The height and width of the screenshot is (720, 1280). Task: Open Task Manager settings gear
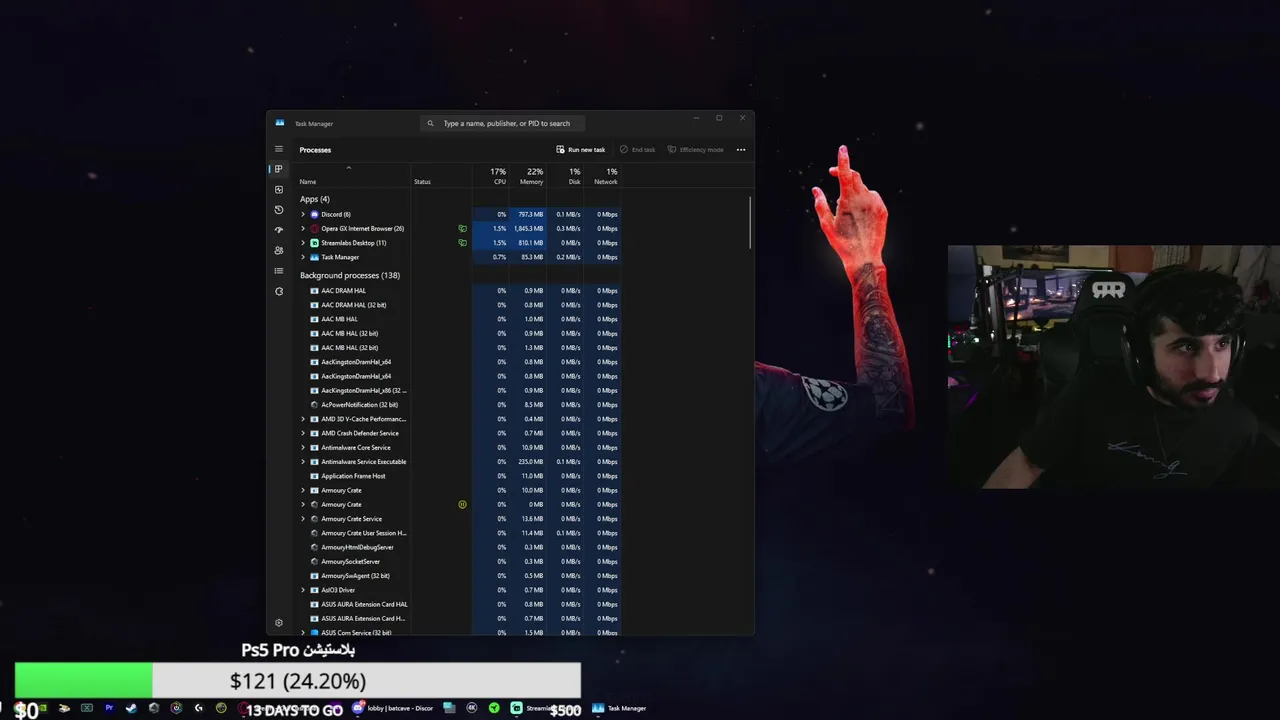point(279,623)
